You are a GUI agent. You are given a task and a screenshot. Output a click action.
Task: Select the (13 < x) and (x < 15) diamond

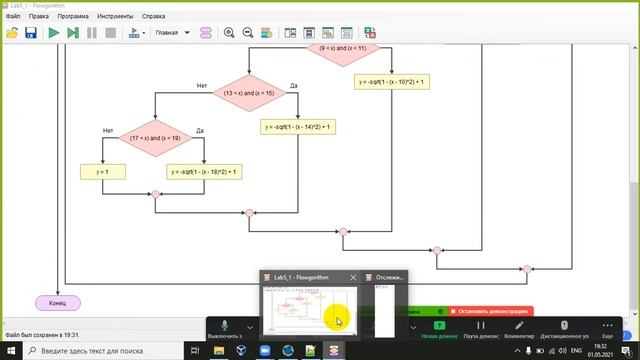249,93
